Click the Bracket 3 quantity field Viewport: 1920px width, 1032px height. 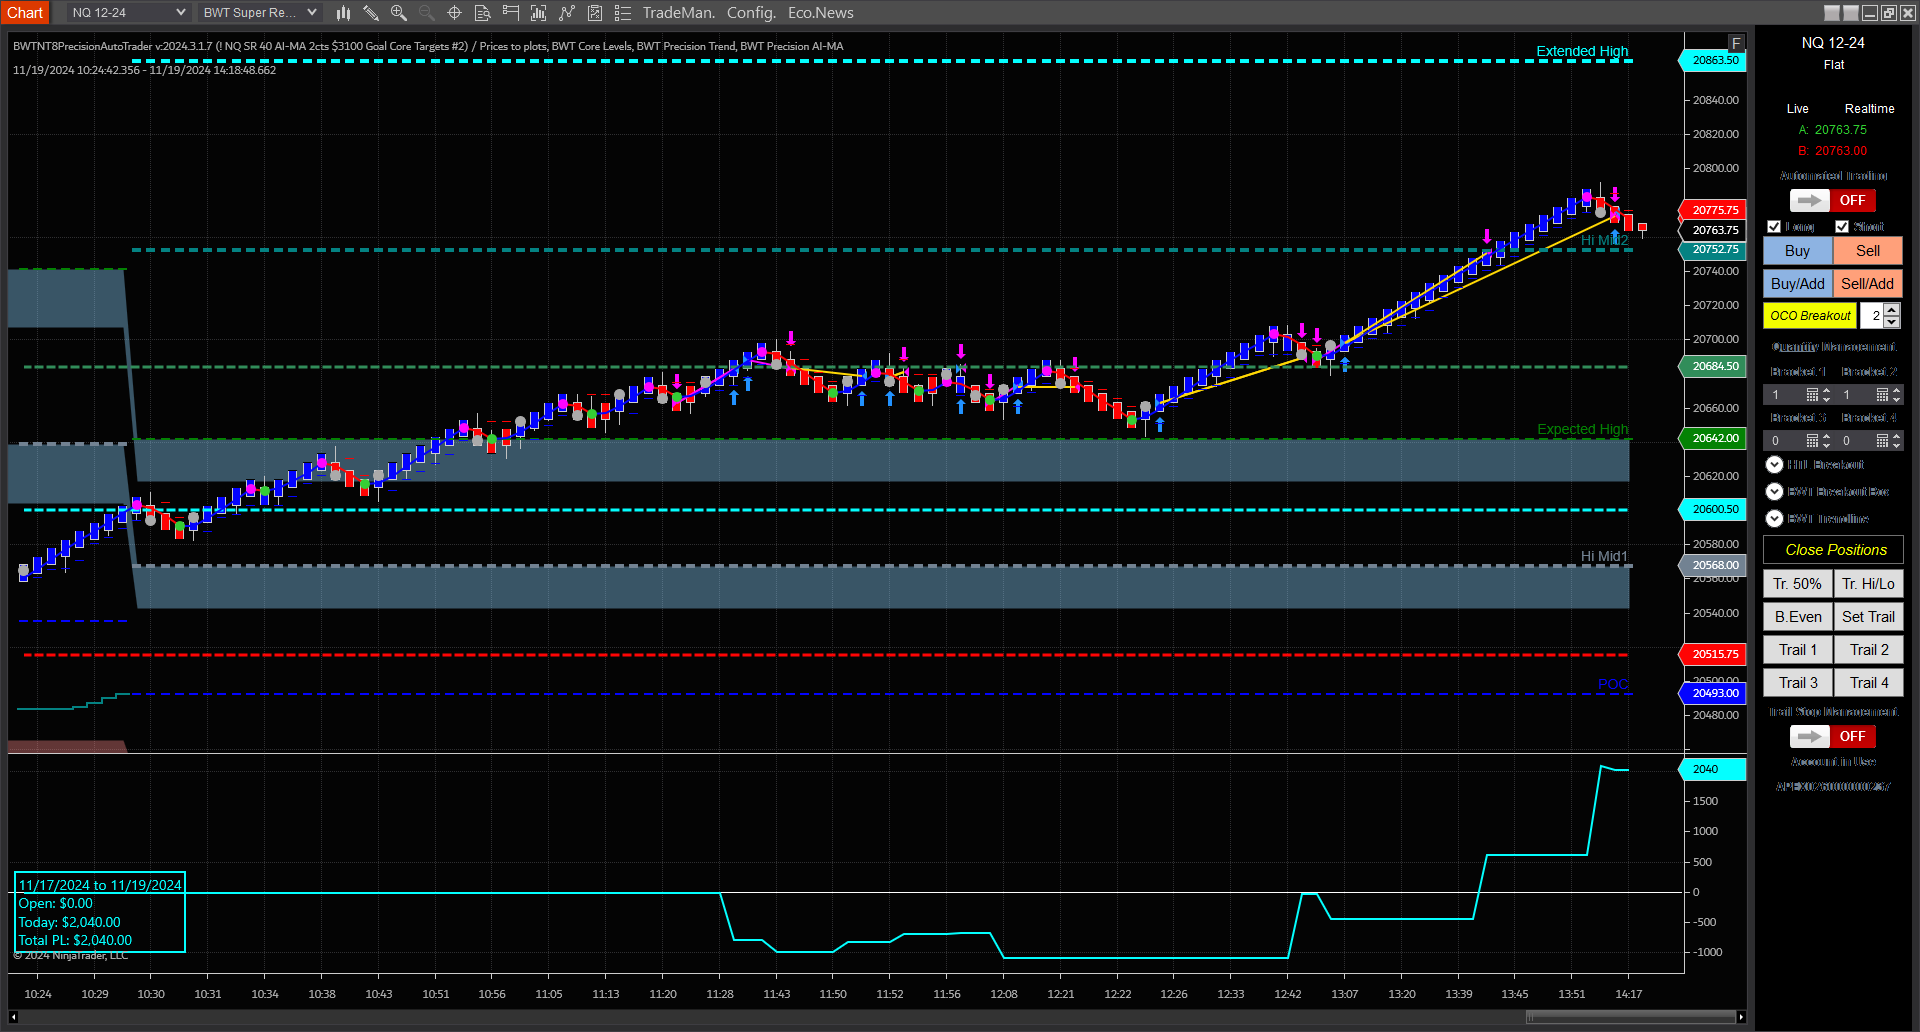(x=1785, y=441)
